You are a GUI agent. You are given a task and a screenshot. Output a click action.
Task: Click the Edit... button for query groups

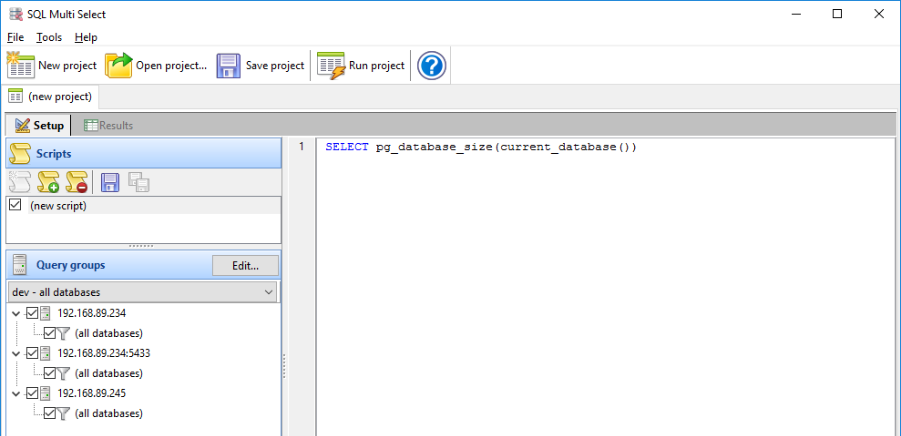pyautogui.click(x=246, y=265)
